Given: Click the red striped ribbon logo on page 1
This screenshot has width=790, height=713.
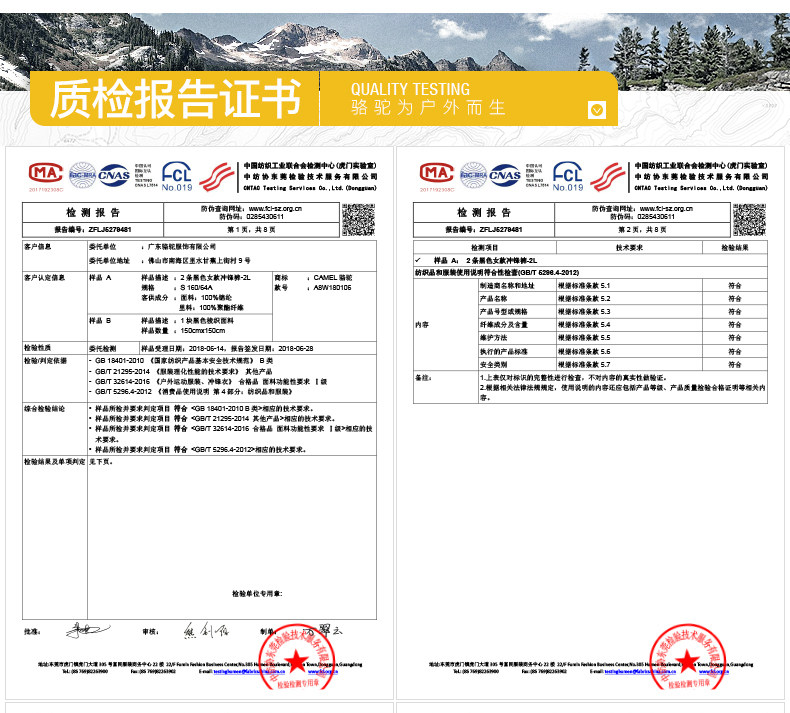Looking at the screenshot, I should pos(217,177).
